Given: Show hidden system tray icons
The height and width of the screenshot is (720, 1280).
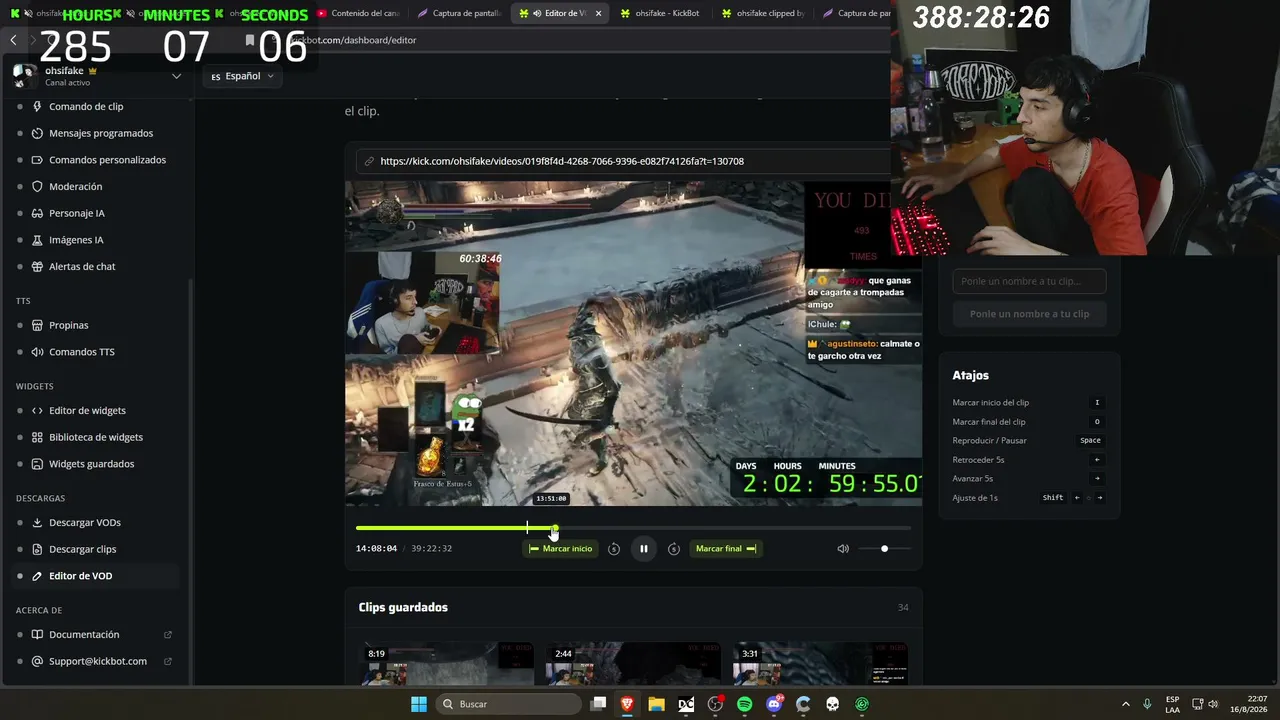Looking at the screenshot, I should click(x=1126, y=704).
